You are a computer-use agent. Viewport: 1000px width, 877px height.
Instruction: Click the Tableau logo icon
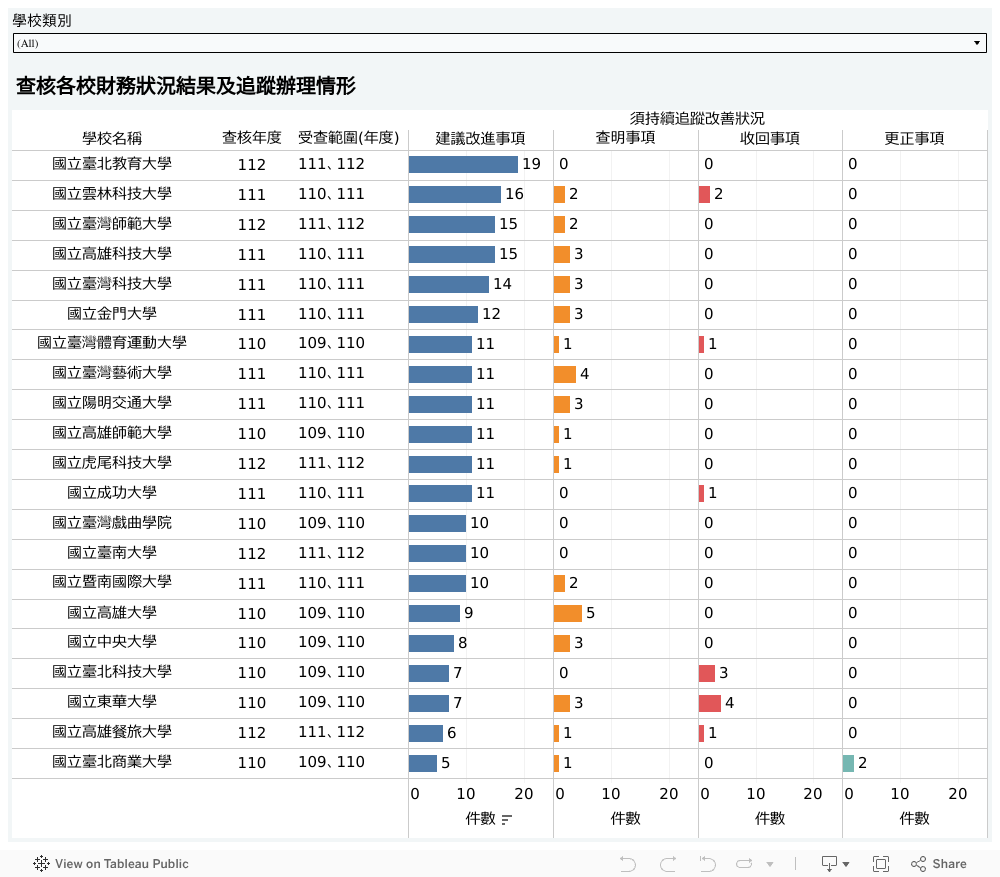(41, 864)
